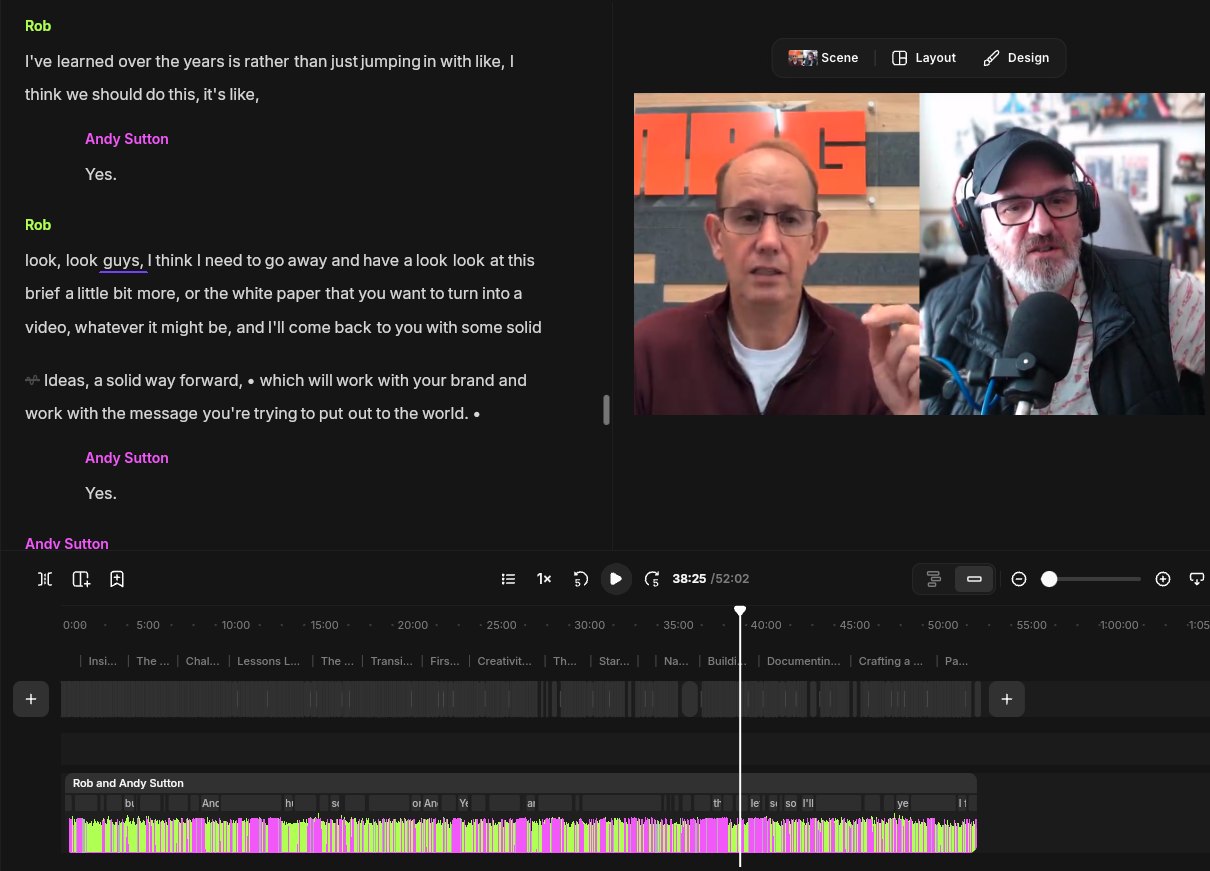Screen dimensions: 1210x871
Task: Click the second 'Rob' speaker label
Action: point(38,225)
